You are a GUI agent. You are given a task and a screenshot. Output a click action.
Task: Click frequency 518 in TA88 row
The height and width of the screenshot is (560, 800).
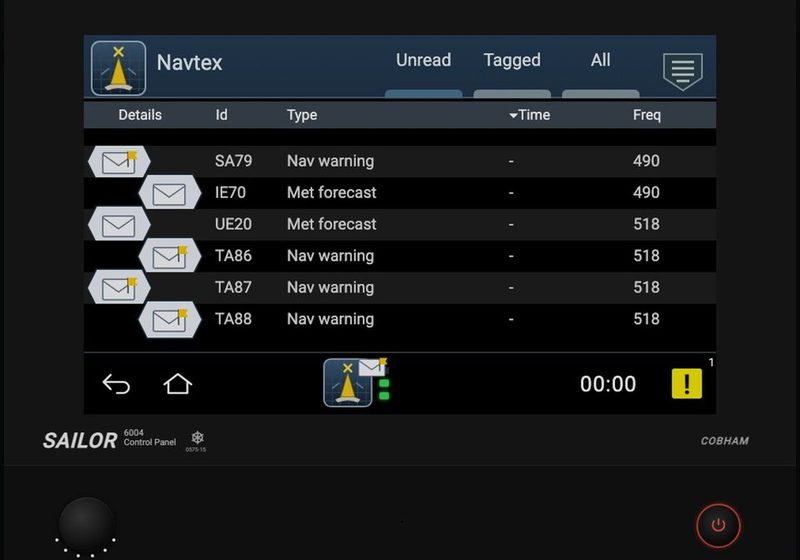coord(646,319)
